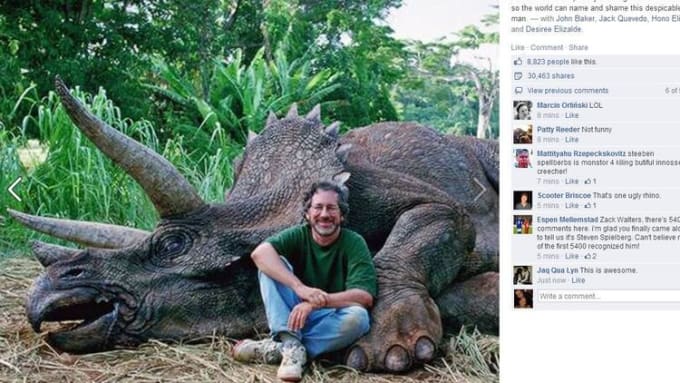Click Espen Mellemstad's profile avatar
This screenshot has height=383, width=680.
pyautogui.click(x=523, y=225)
